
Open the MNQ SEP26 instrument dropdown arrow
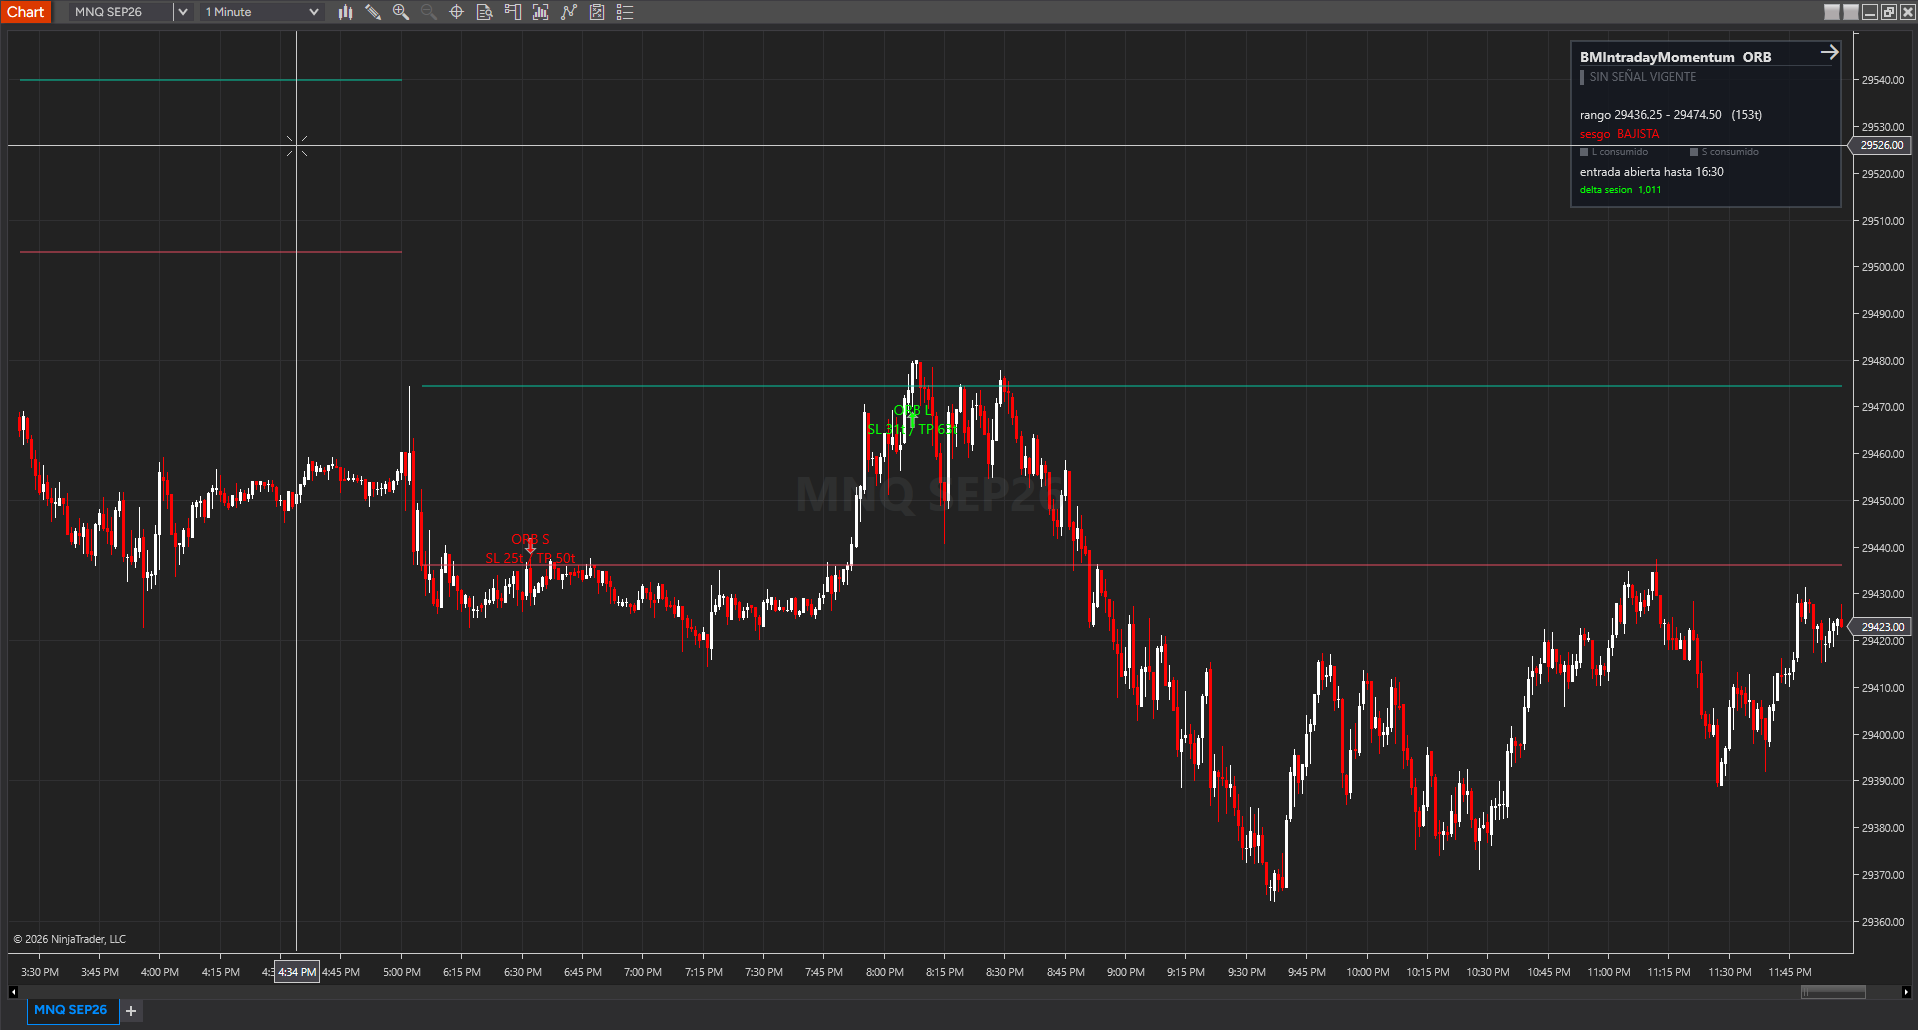click(x=182, y=12)
